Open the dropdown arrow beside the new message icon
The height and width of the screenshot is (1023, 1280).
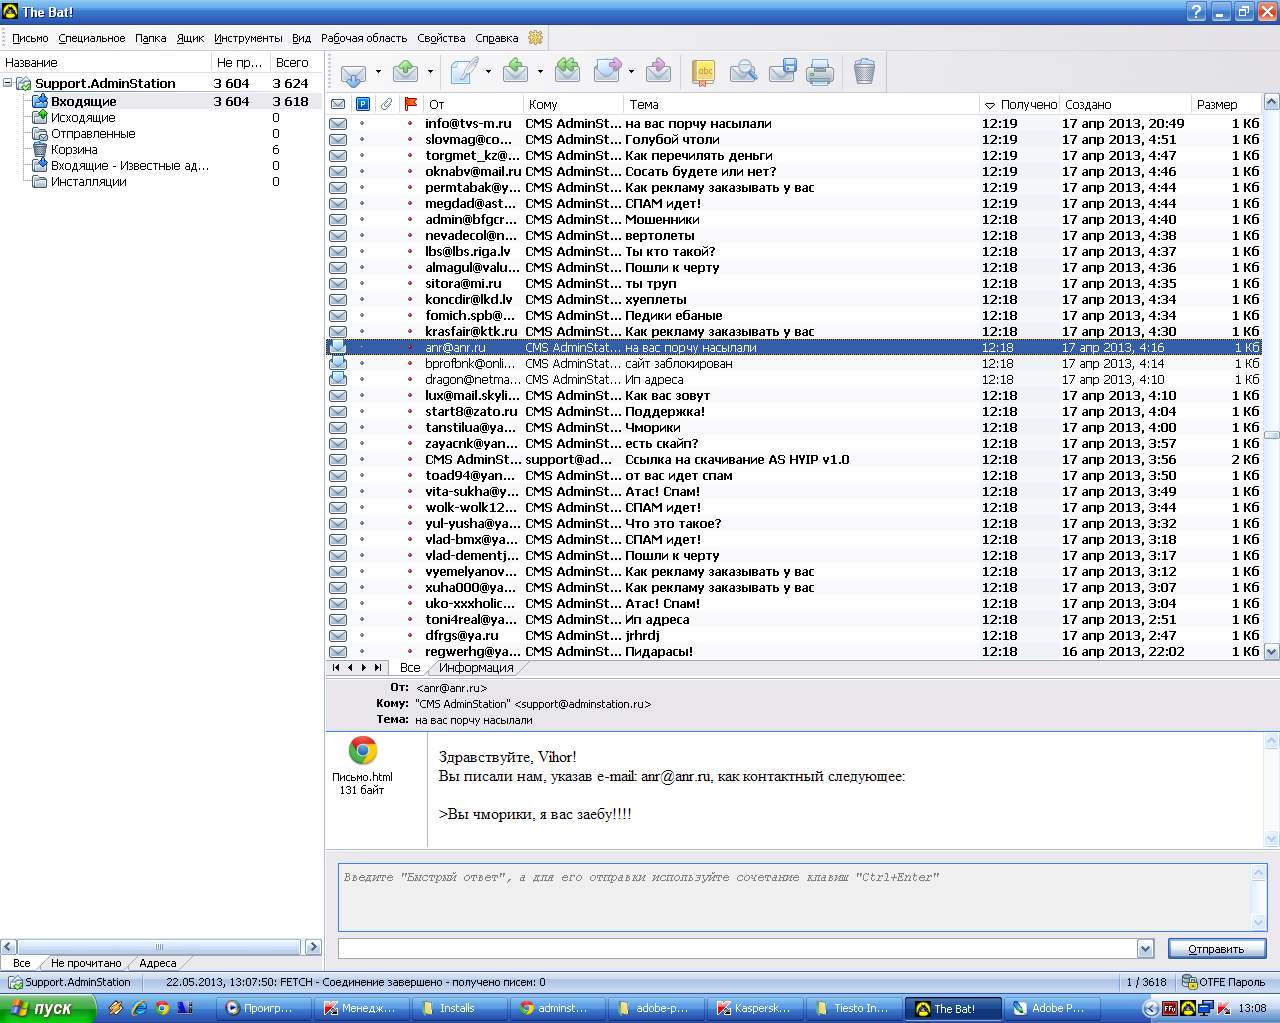pyautogui.click(x=488, y=72)
